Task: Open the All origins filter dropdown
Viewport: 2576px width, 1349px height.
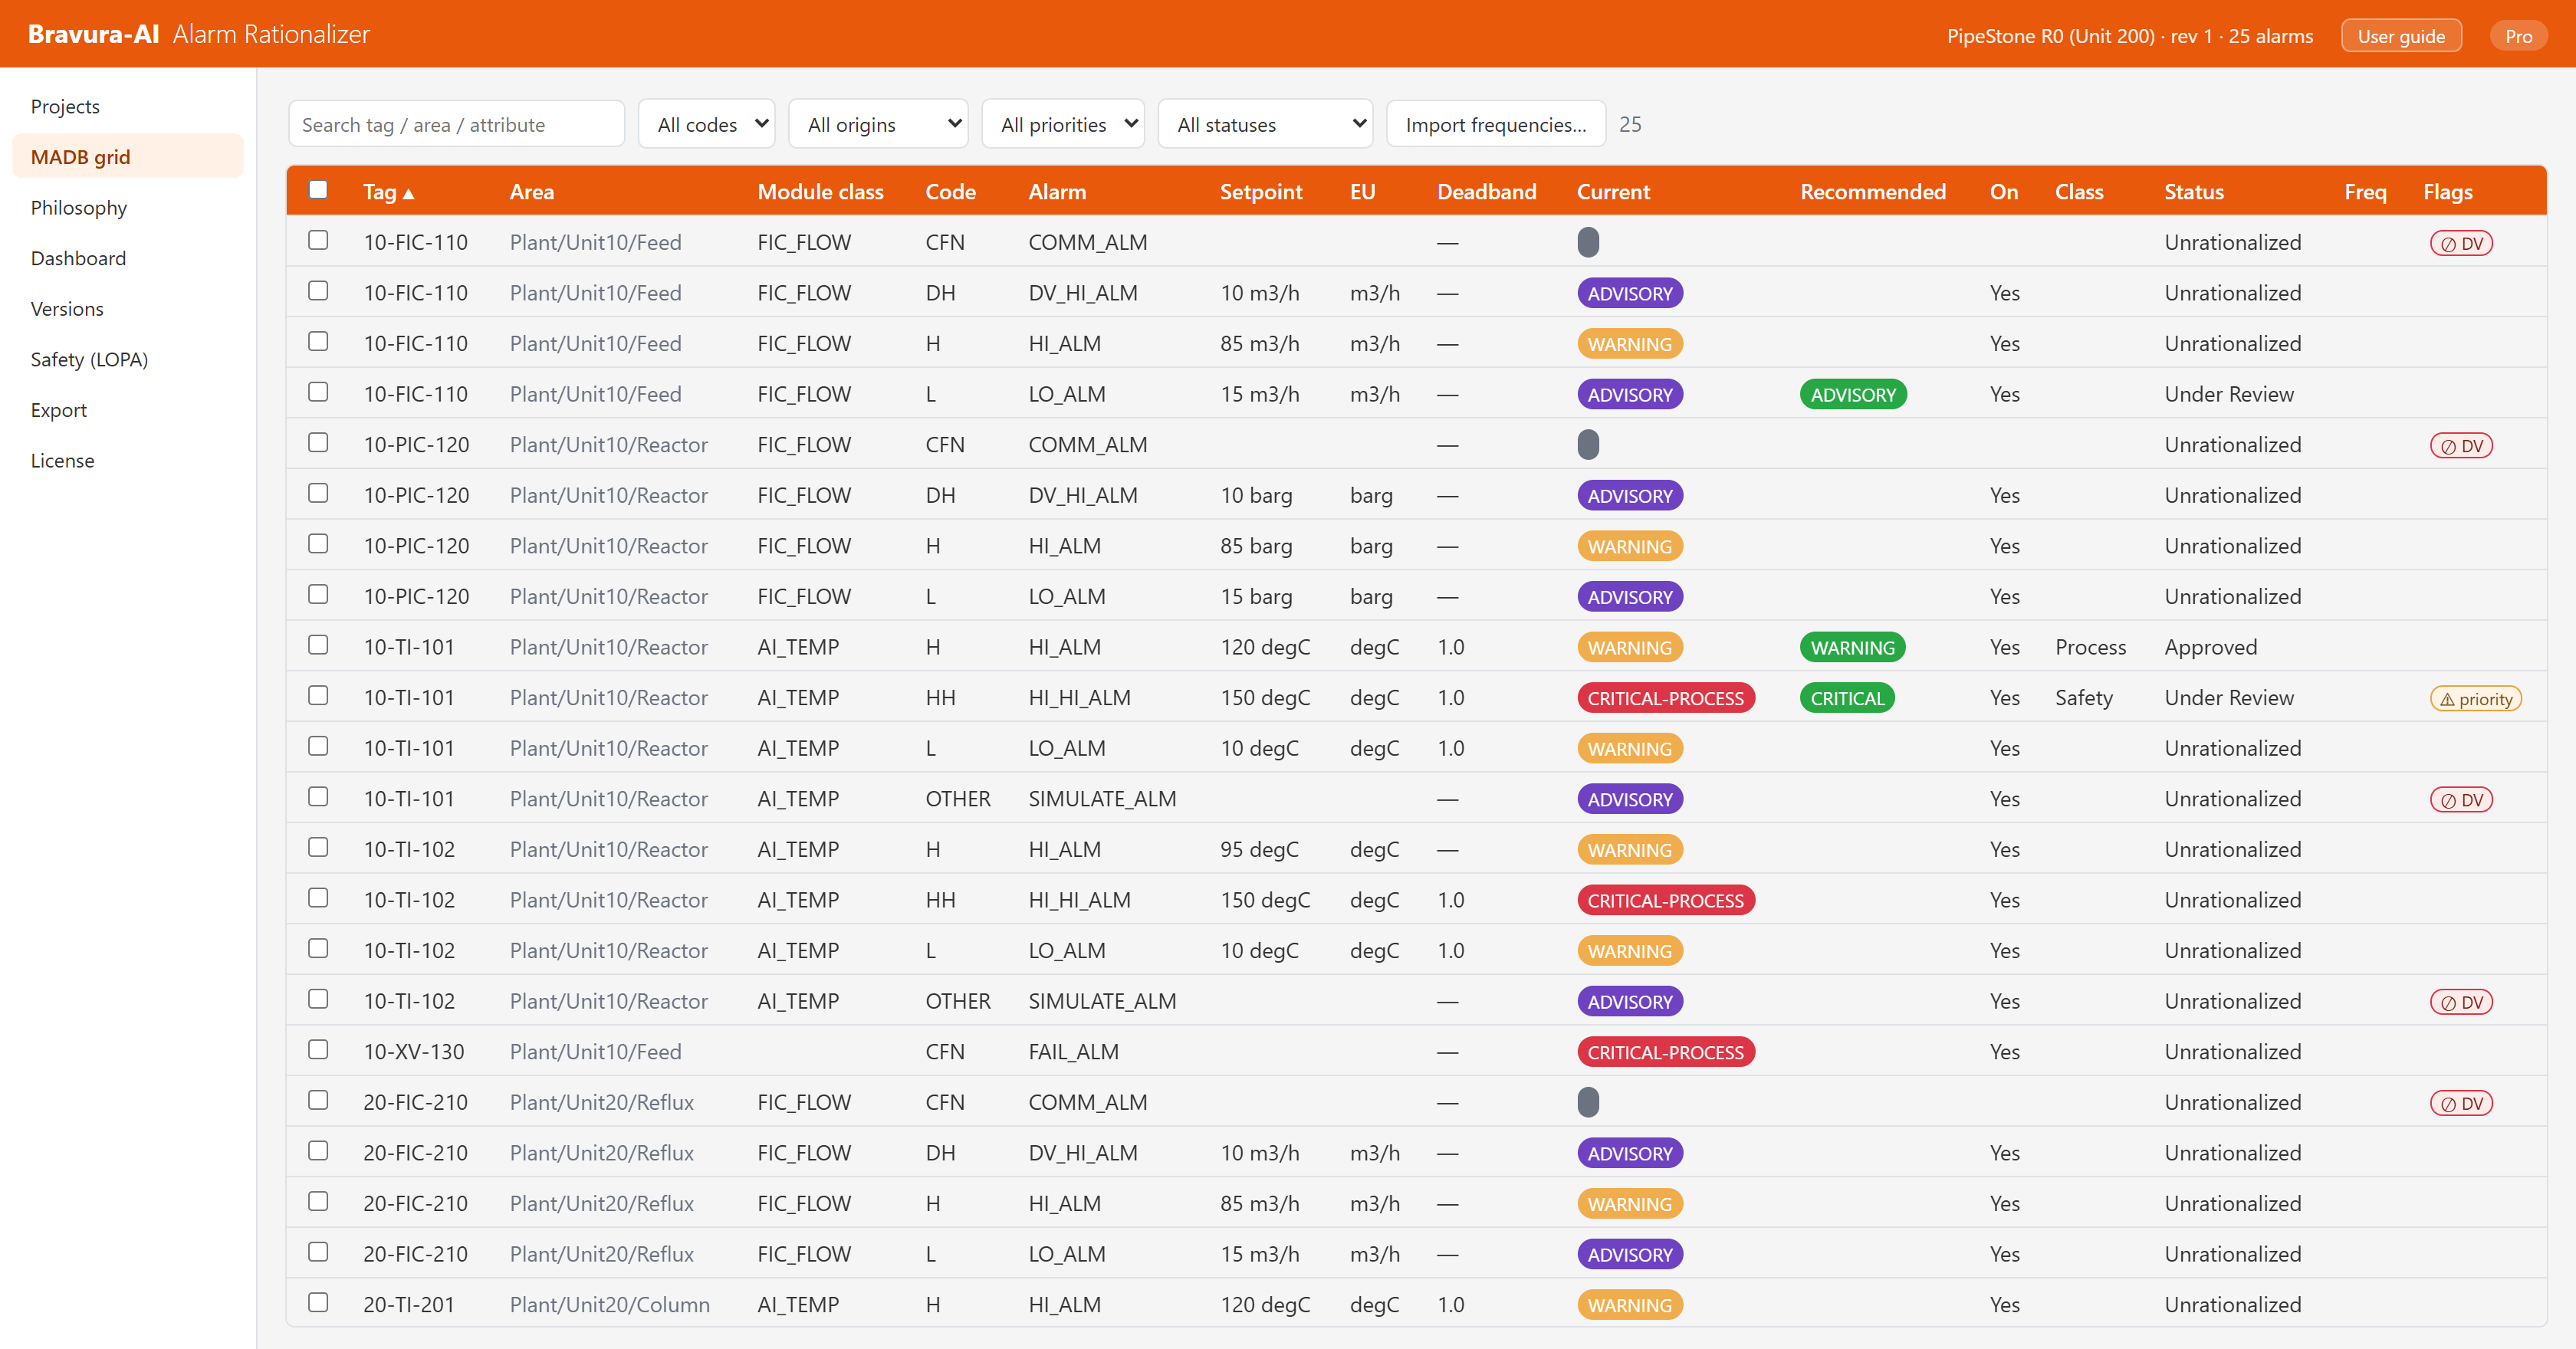Action: pos(879,124)
